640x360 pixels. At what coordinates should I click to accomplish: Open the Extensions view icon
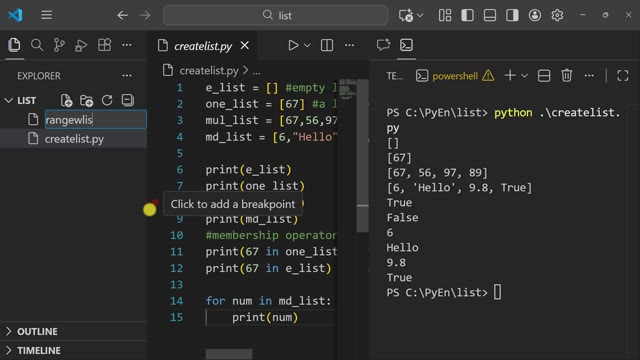pyautogui.click(x=104, y=45)
